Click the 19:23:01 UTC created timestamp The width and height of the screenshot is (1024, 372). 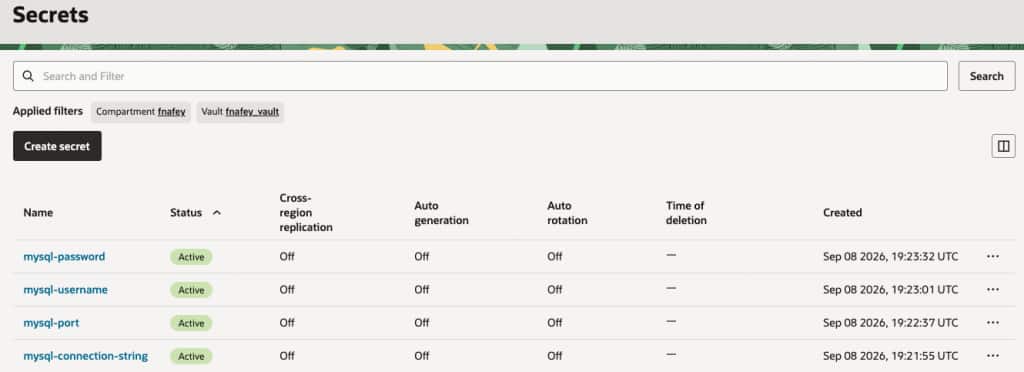coord(890,290)
